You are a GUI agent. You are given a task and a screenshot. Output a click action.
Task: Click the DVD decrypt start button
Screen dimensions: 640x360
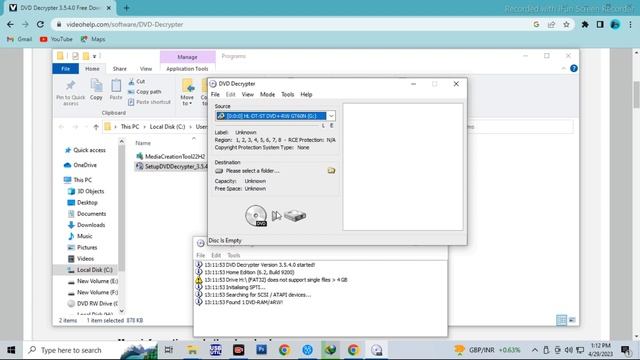276,216
